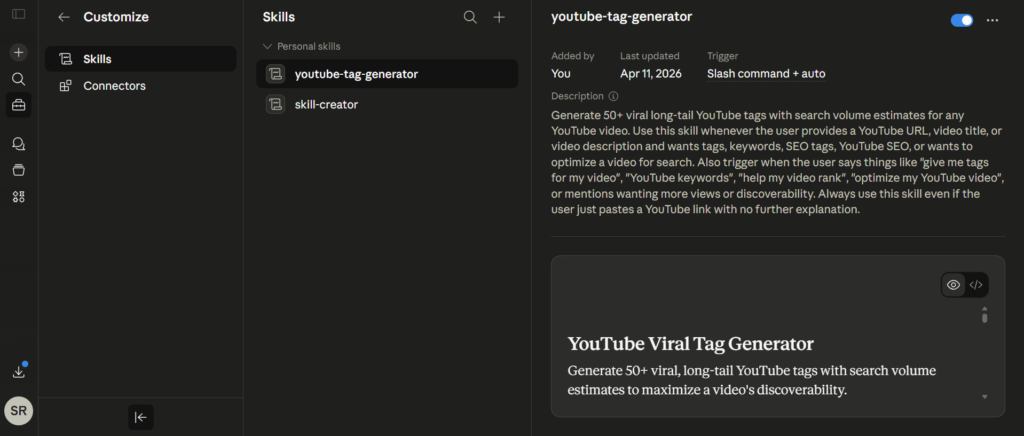Image resolution: width=1024 pixels, height=436 pixels.
Task: Switch to source code view
Action: [x=977, y=285]
